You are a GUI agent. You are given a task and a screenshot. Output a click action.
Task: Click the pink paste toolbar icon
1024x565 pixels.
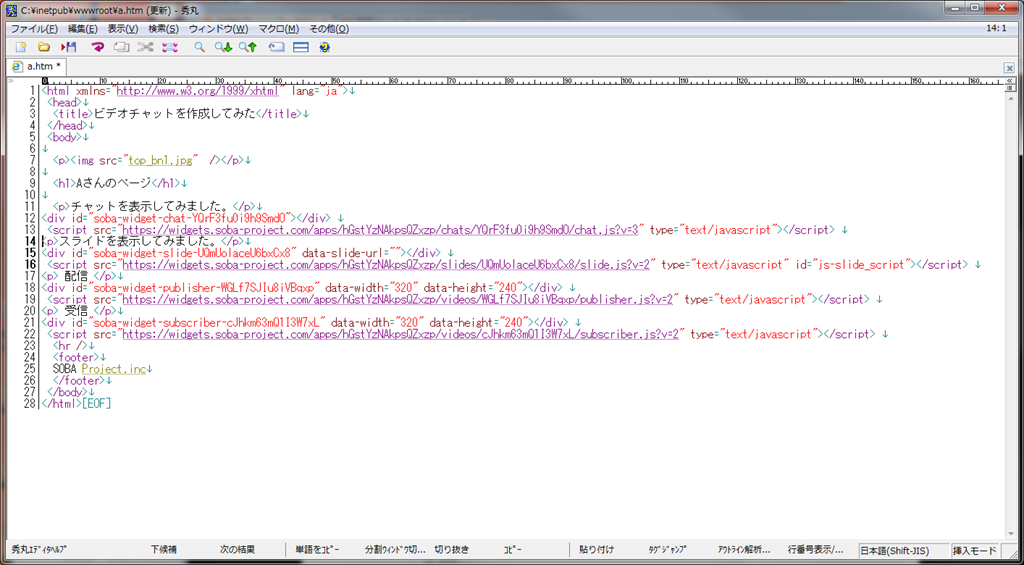169,47
